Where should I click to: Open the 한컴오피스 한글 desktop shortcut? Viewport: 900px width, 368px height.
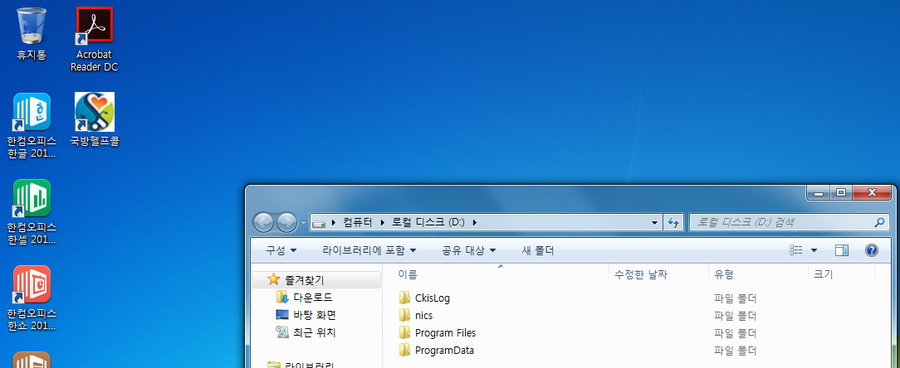pyautogui.click(x=32, y=126)
